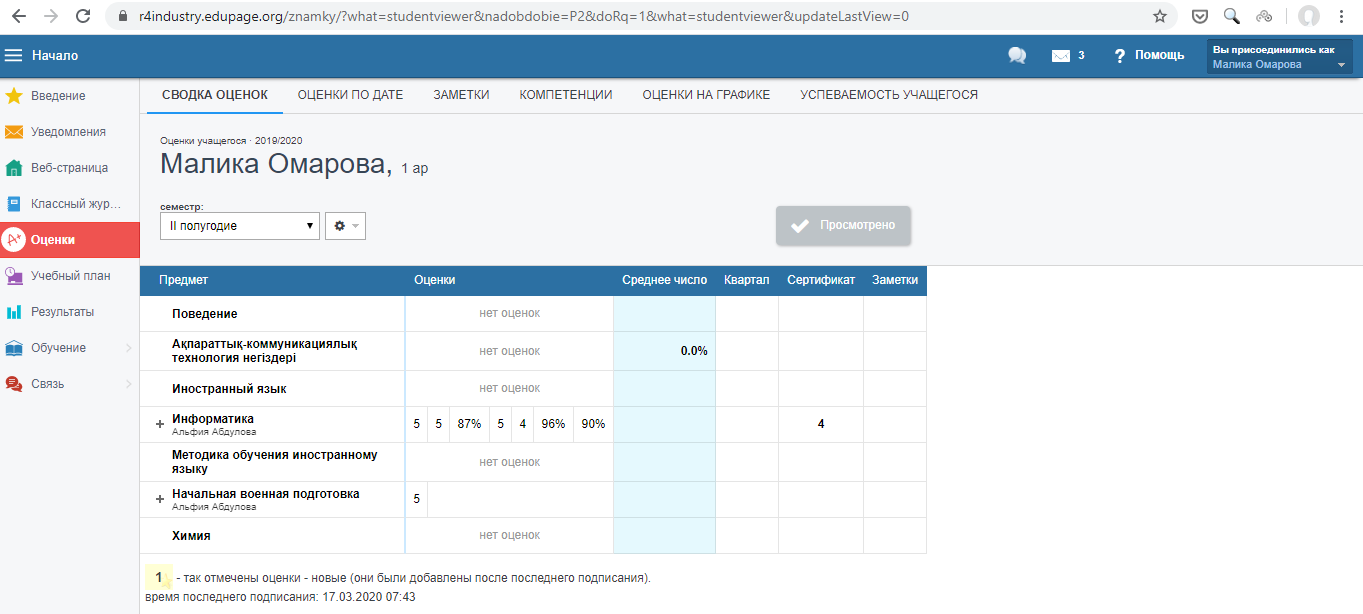
Task: Click the site lock icon in address bar
Action: 123,17
